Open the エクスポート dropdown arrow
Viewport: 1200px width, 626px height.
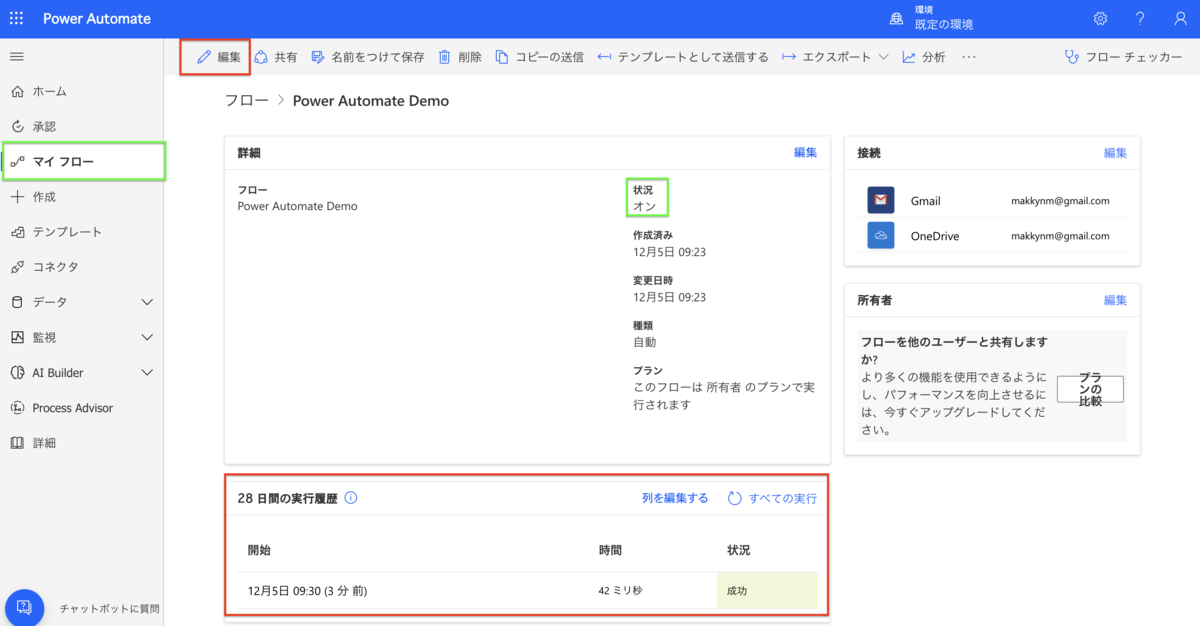point(883,57)
